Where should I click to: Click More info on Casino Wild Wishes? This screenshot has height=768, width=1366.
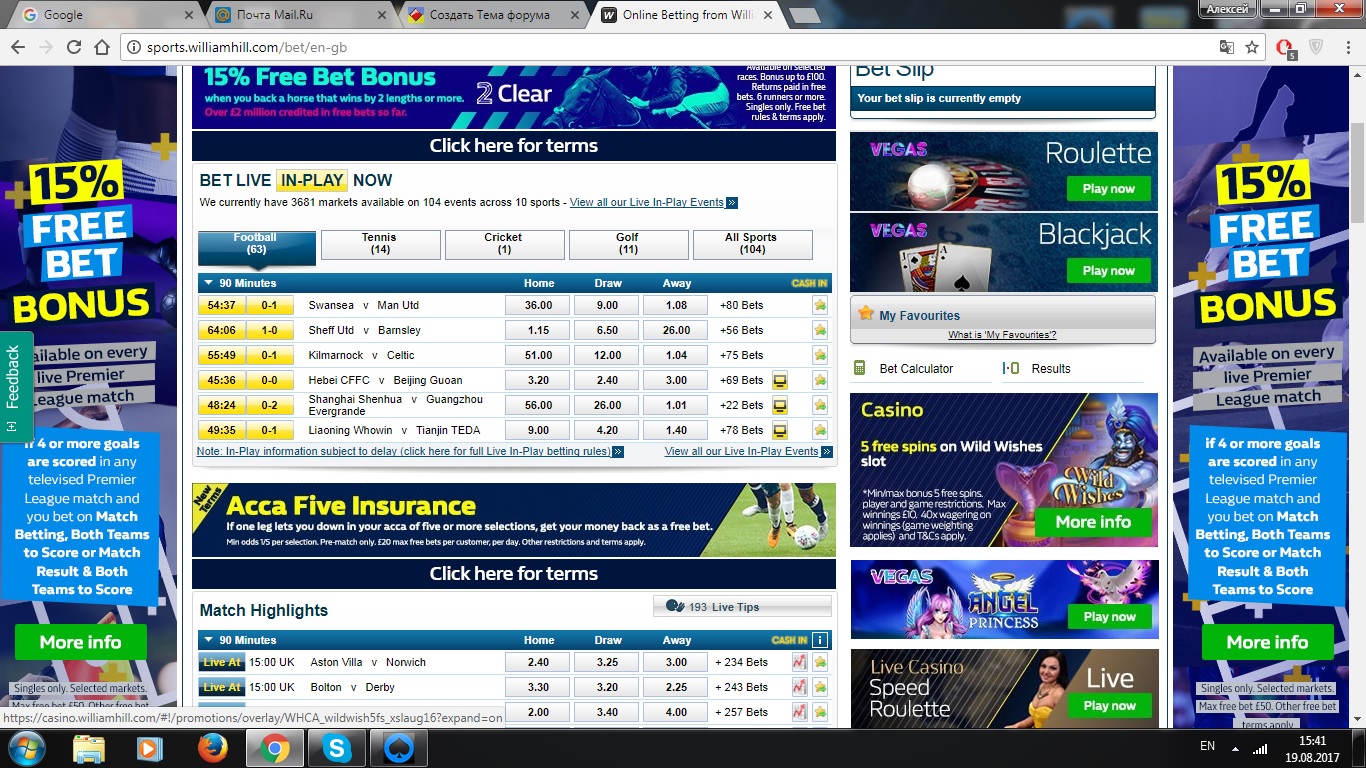click(x=1093, y=522)
